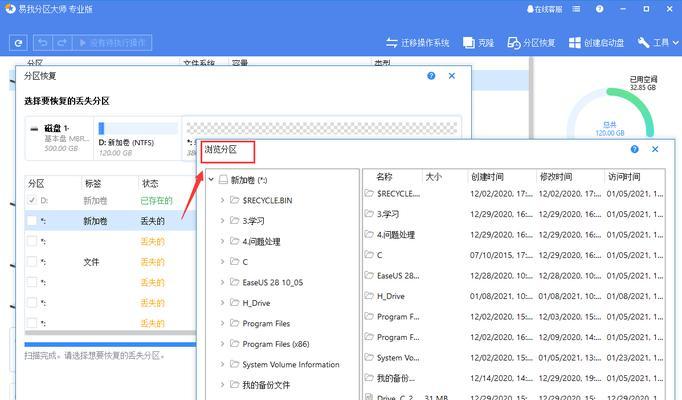Open 创建启动盘 bootable disk tool

click(596, 43)
